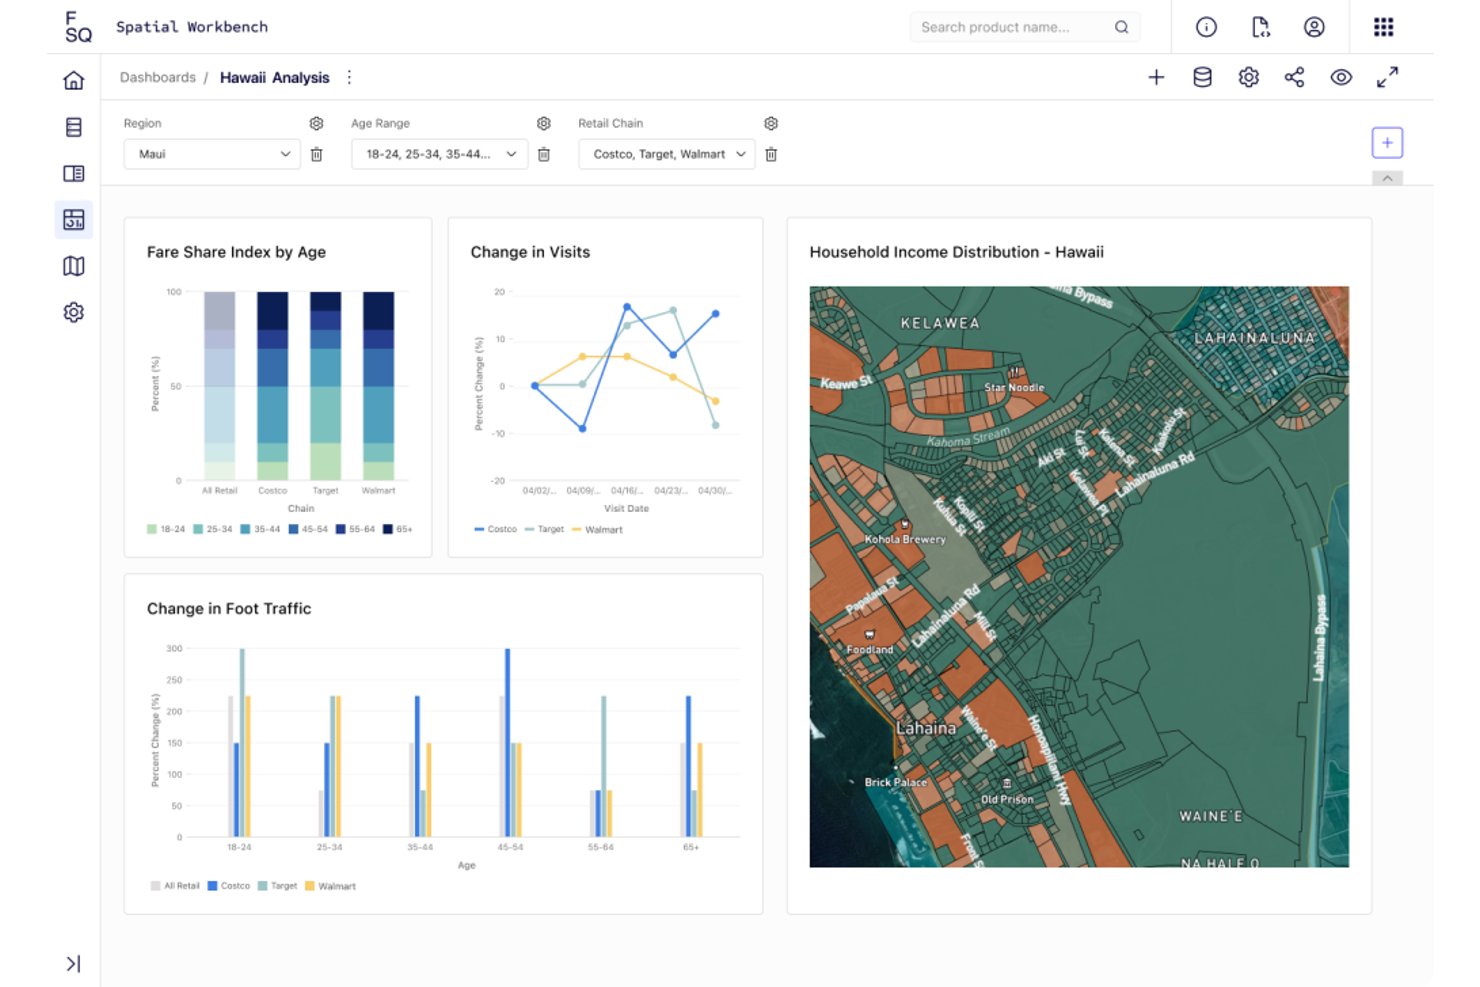Click the Brick Palace label on the map
The height and width of the screenshot is (987, 1480).
[x=896, y=782]
